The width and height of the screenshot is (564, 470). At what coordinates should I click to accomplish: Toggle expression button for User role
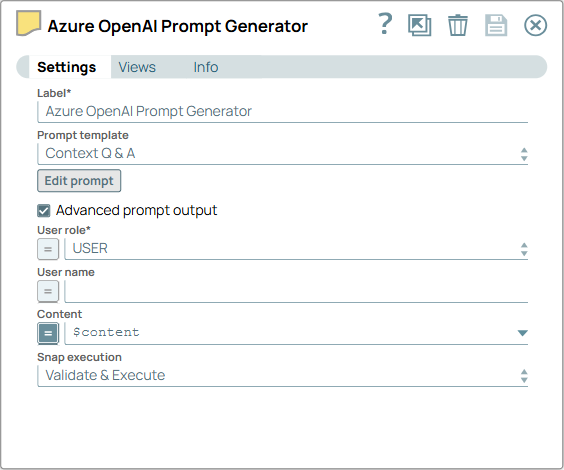click(x=48, y=249)
